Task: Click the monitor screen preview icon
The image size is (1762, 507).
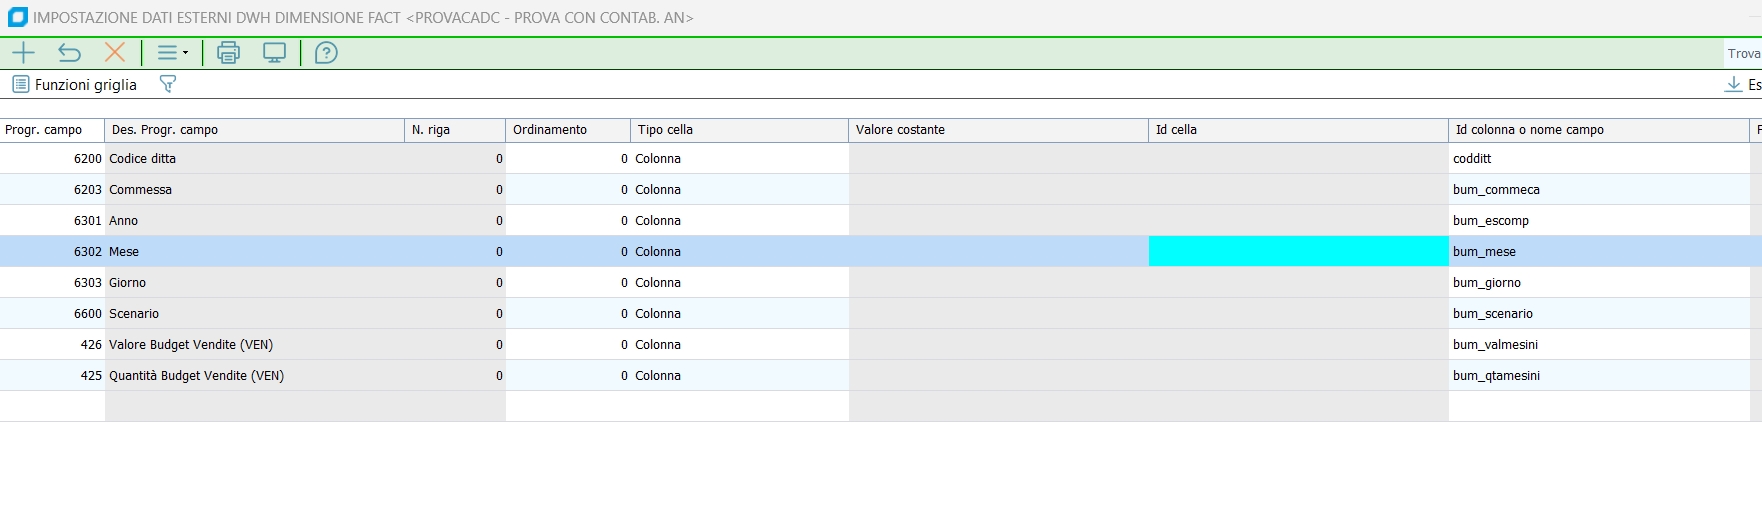Action: pos(274,53)
